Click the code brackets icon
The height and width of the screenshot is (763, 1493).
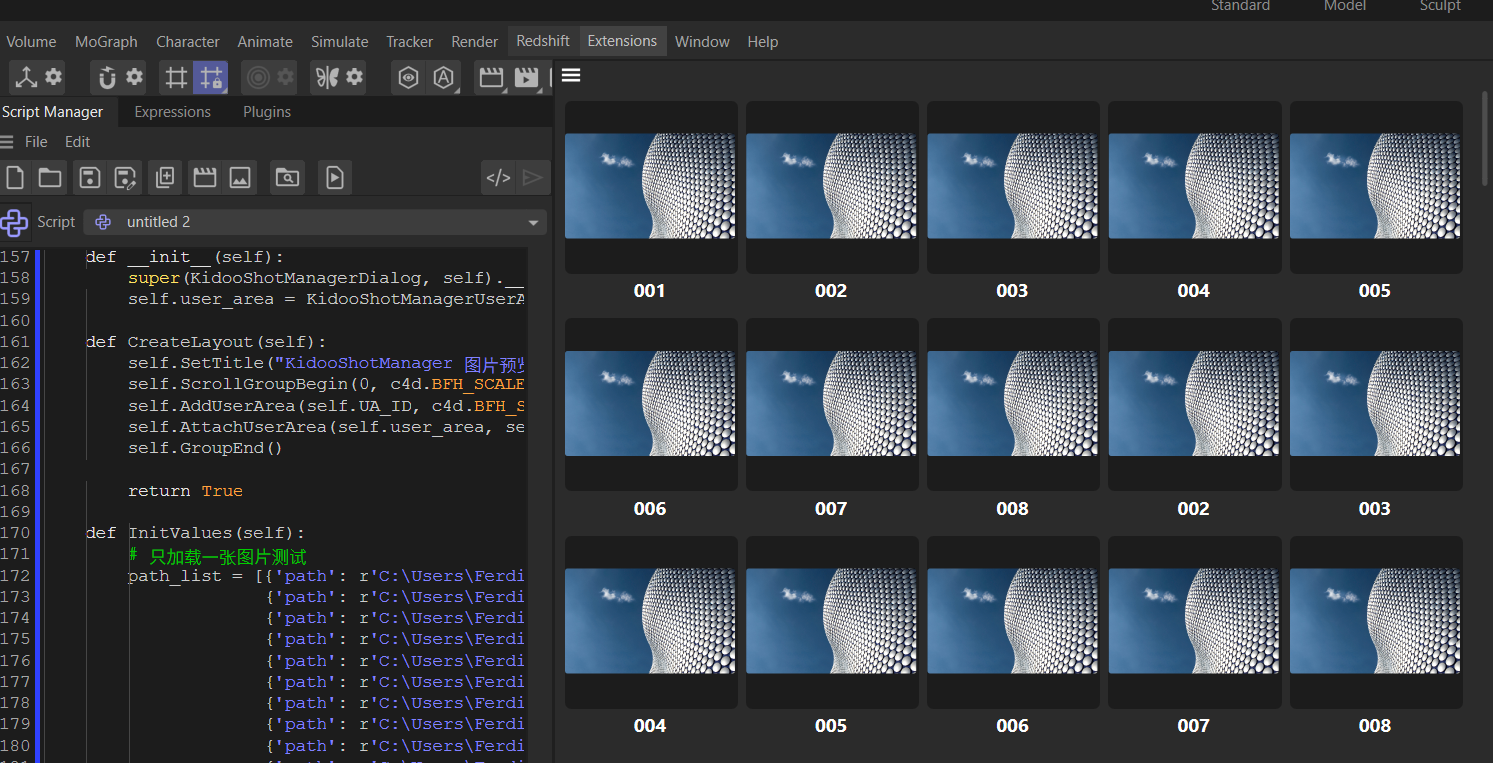(498, 178)
